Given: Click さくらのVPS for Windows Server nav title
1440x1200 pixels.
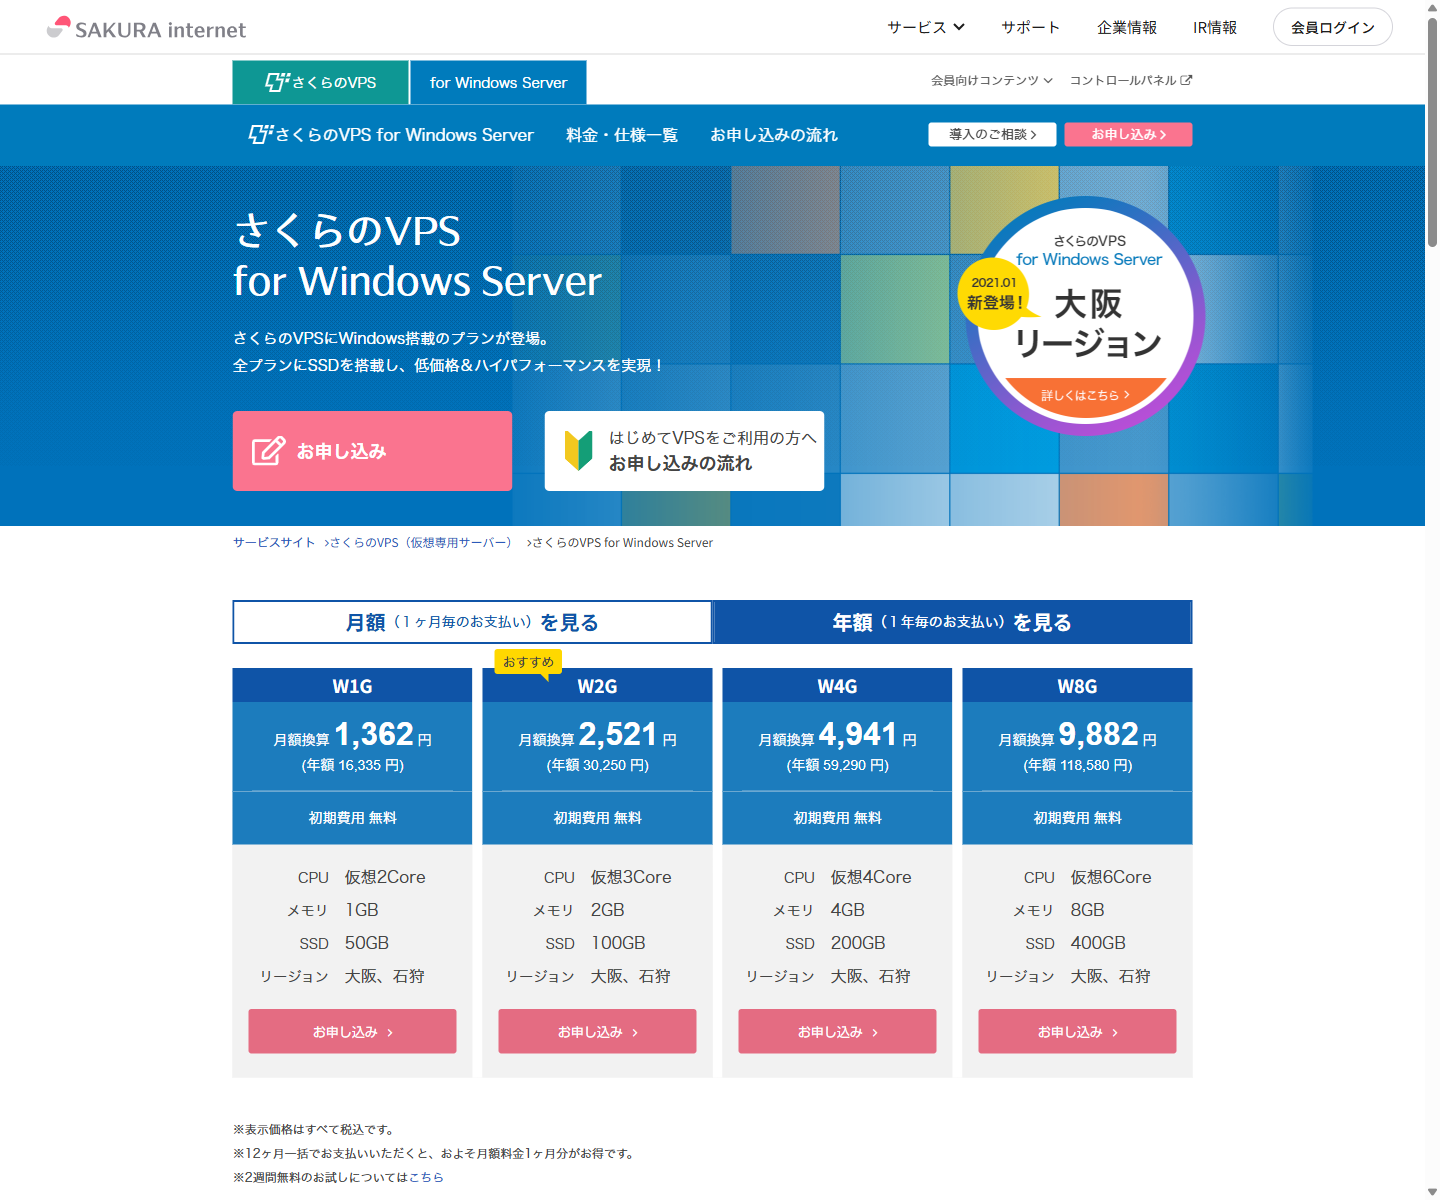Looking at the screenshot, I should click(x=391, y=134).
